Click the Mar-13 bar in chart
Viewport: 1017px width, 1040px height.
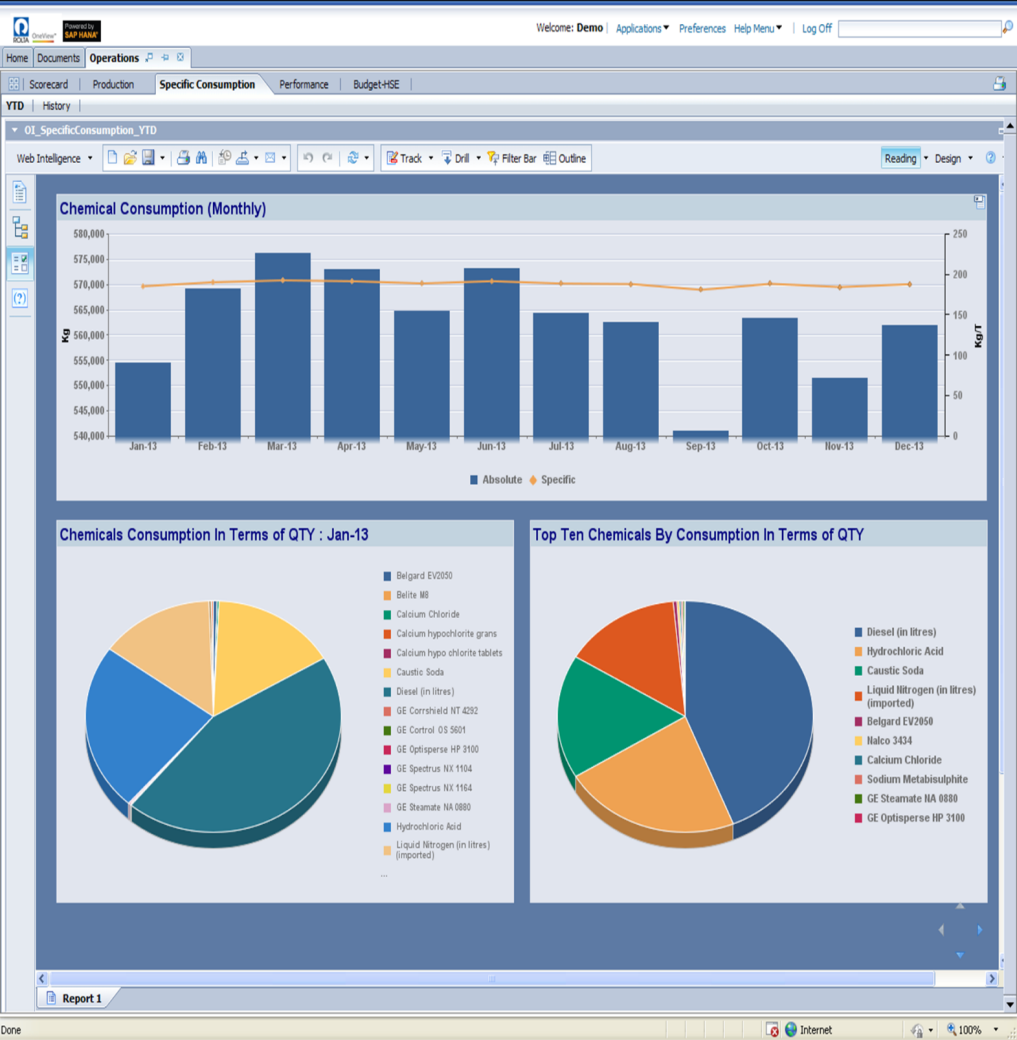tap(283, 344)
